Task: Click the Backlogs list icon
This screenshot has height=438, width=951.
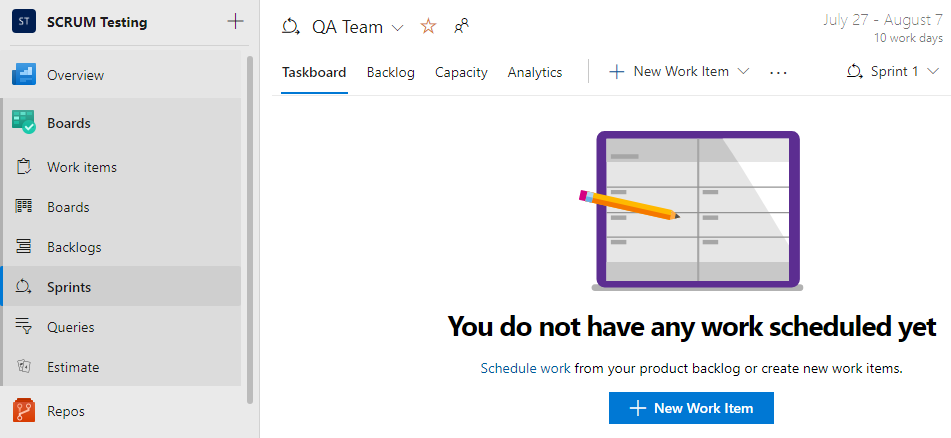Action: point(24,246)
